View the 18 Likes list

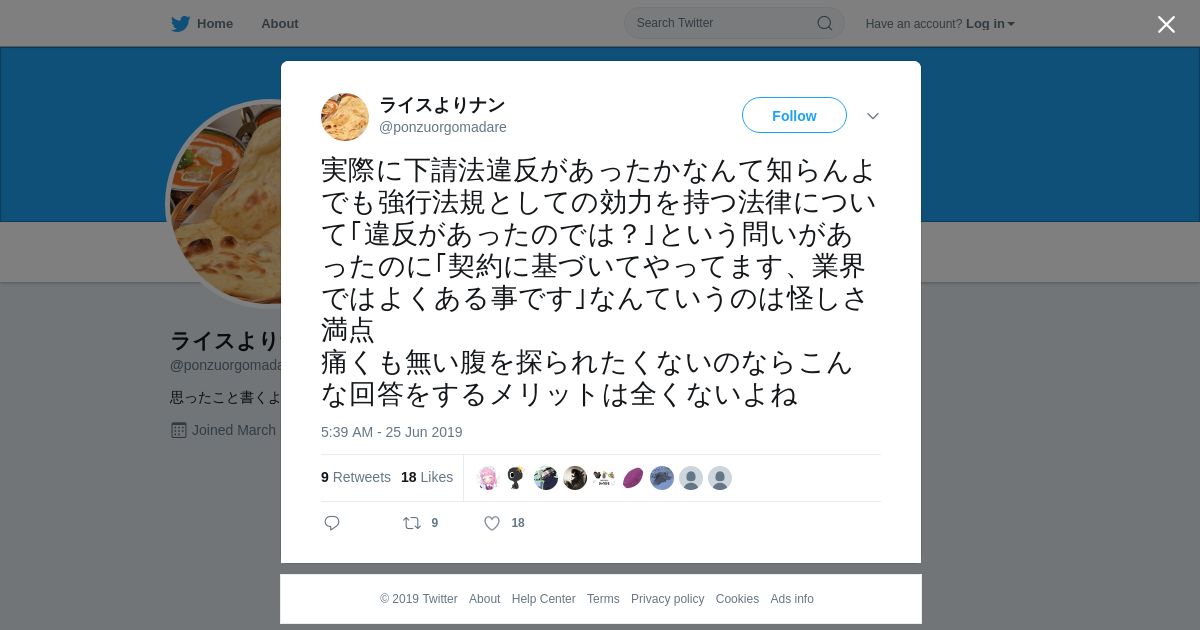[427, 477]
